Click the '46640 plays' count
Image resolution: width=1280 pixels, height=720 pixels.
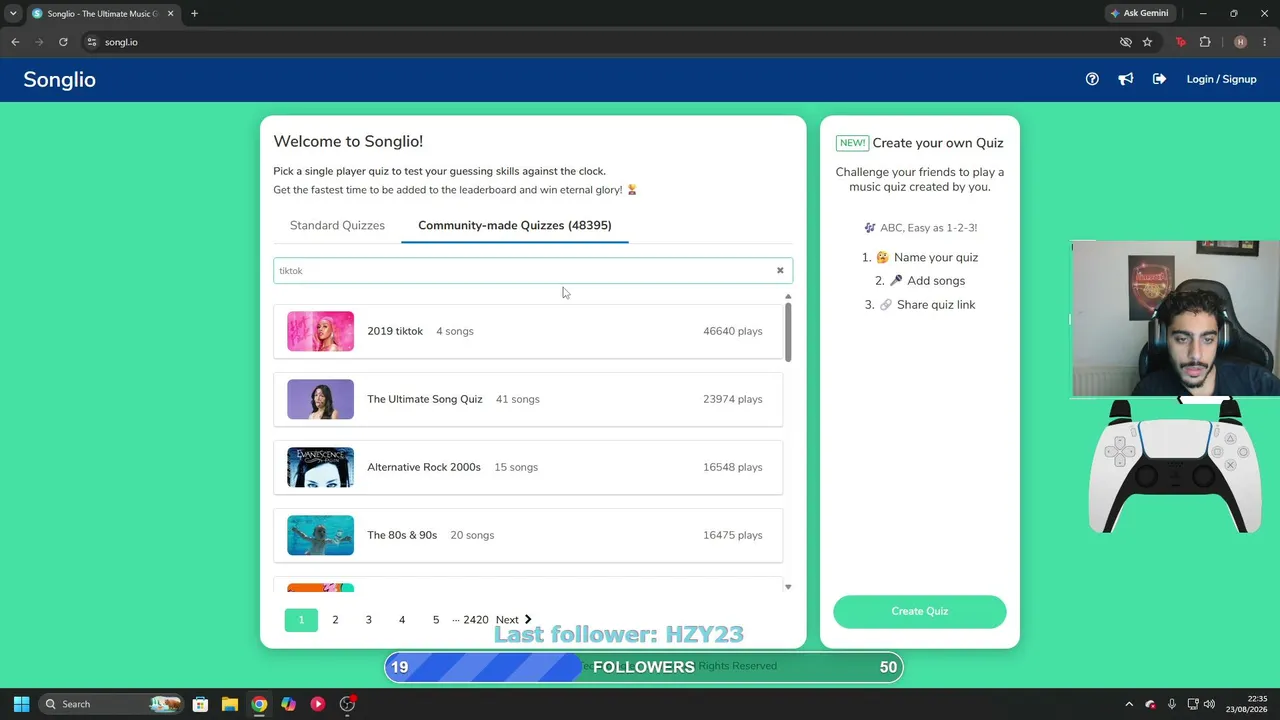(x=733, y=331)
